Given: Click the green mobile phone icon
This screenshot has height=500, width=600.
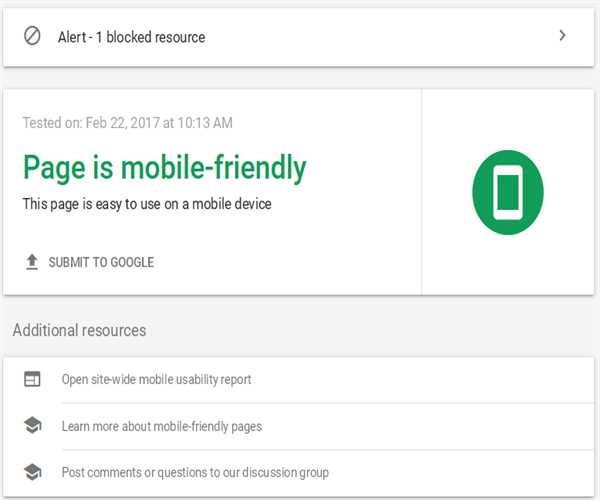Looking at the screenshot, I should coord(508,192).
